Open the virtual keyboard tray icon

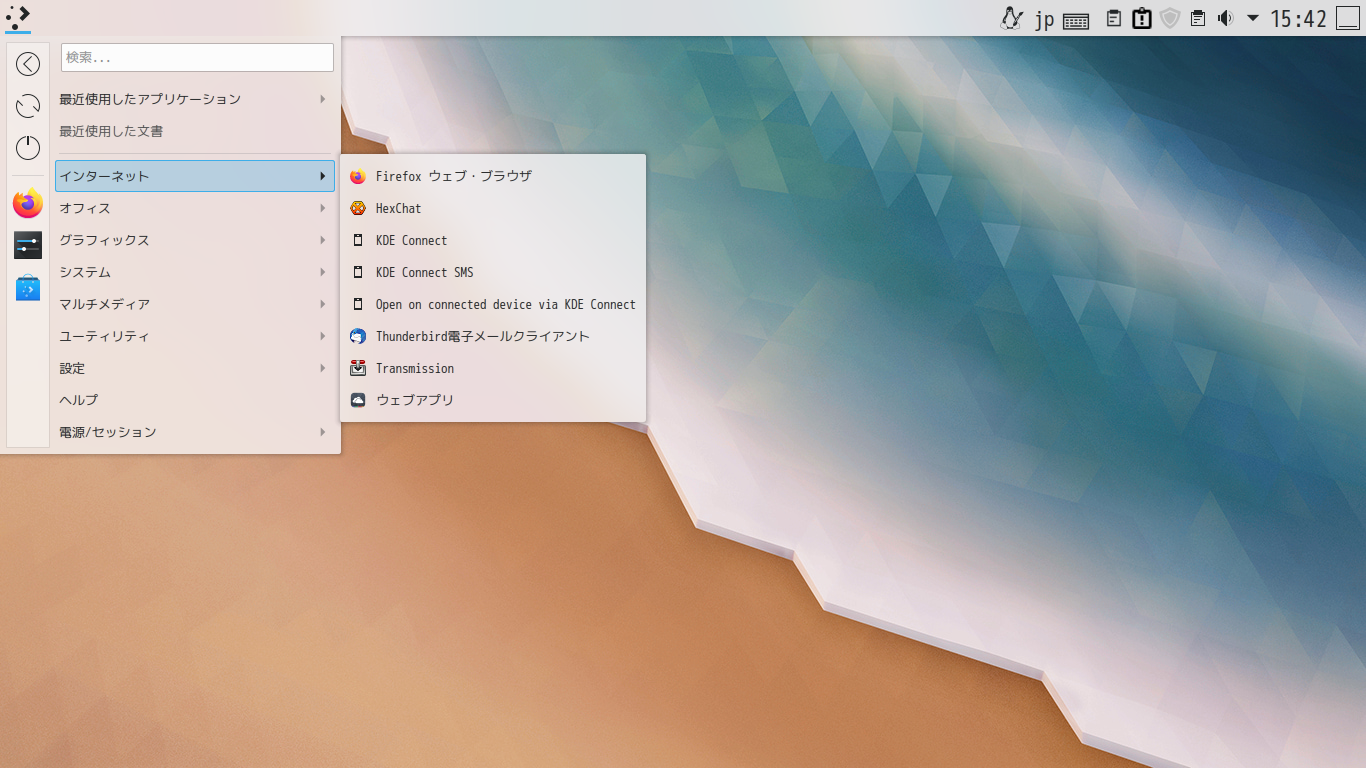click(1076, 20)
